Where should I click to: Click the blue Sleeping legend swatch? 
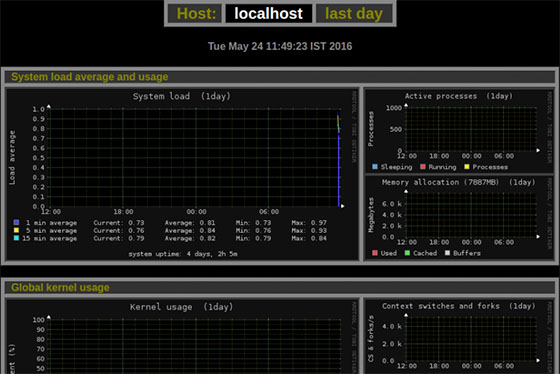pyautogui.click(x=375, y=166)
